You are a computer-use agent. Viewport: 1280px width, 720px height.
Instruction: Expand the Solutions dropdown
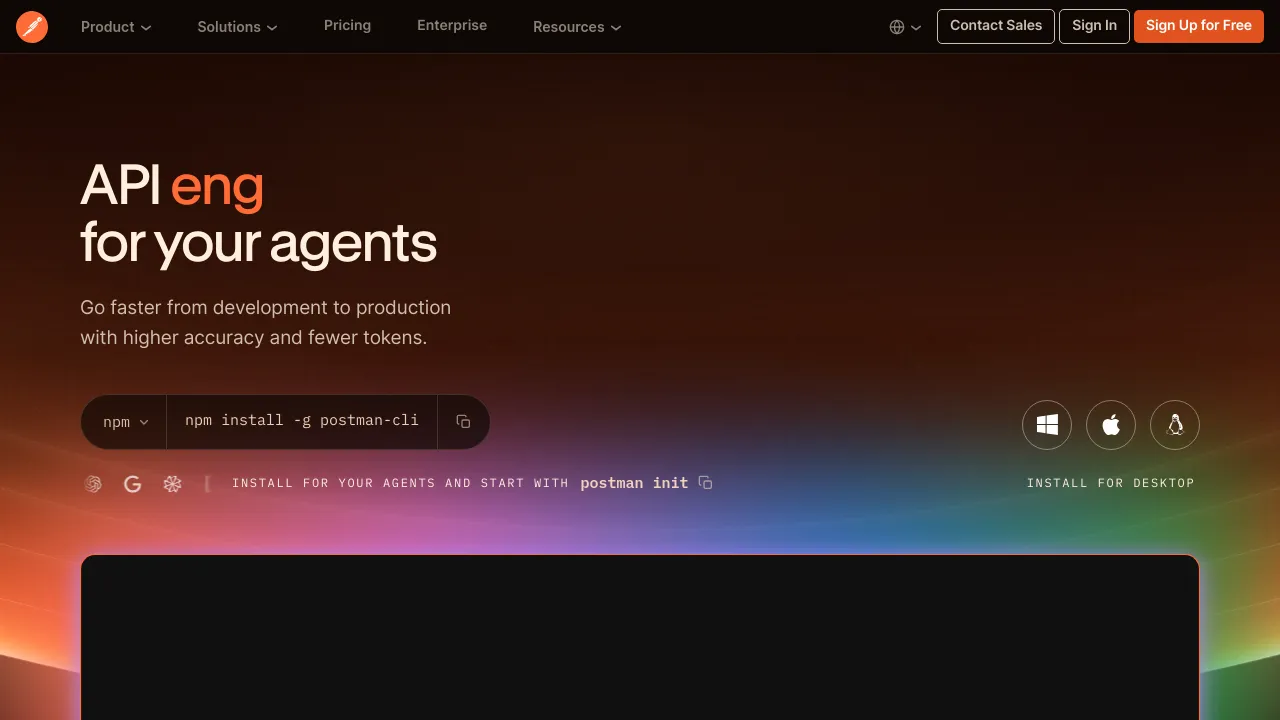click(238, 27)
